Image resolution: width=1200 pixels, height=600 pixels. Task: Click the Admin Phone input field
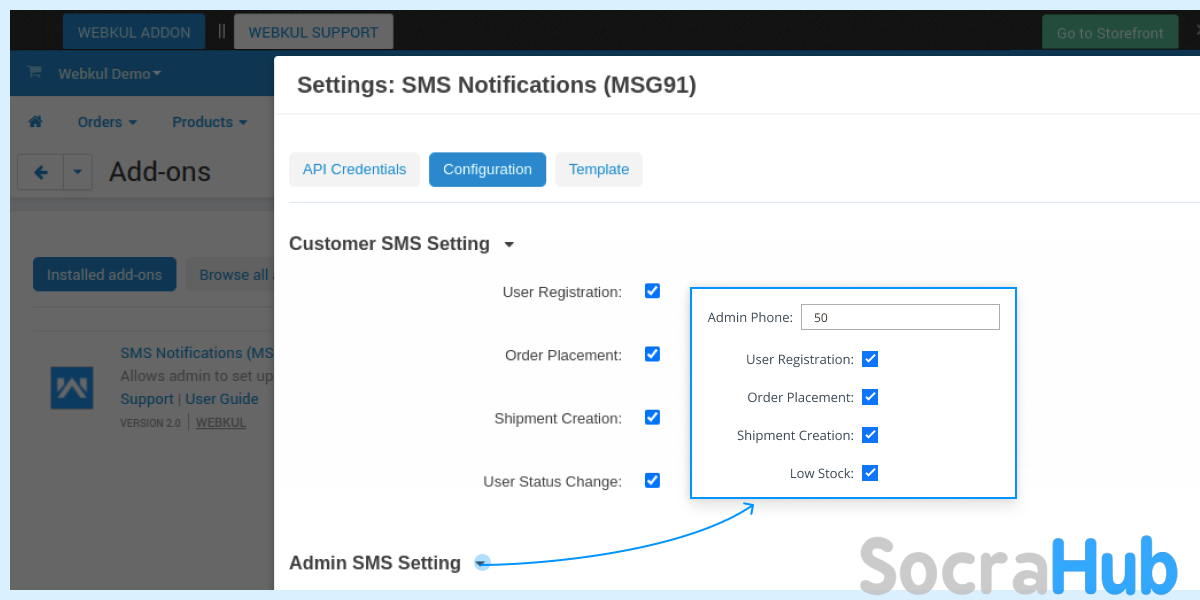[900, 317]
